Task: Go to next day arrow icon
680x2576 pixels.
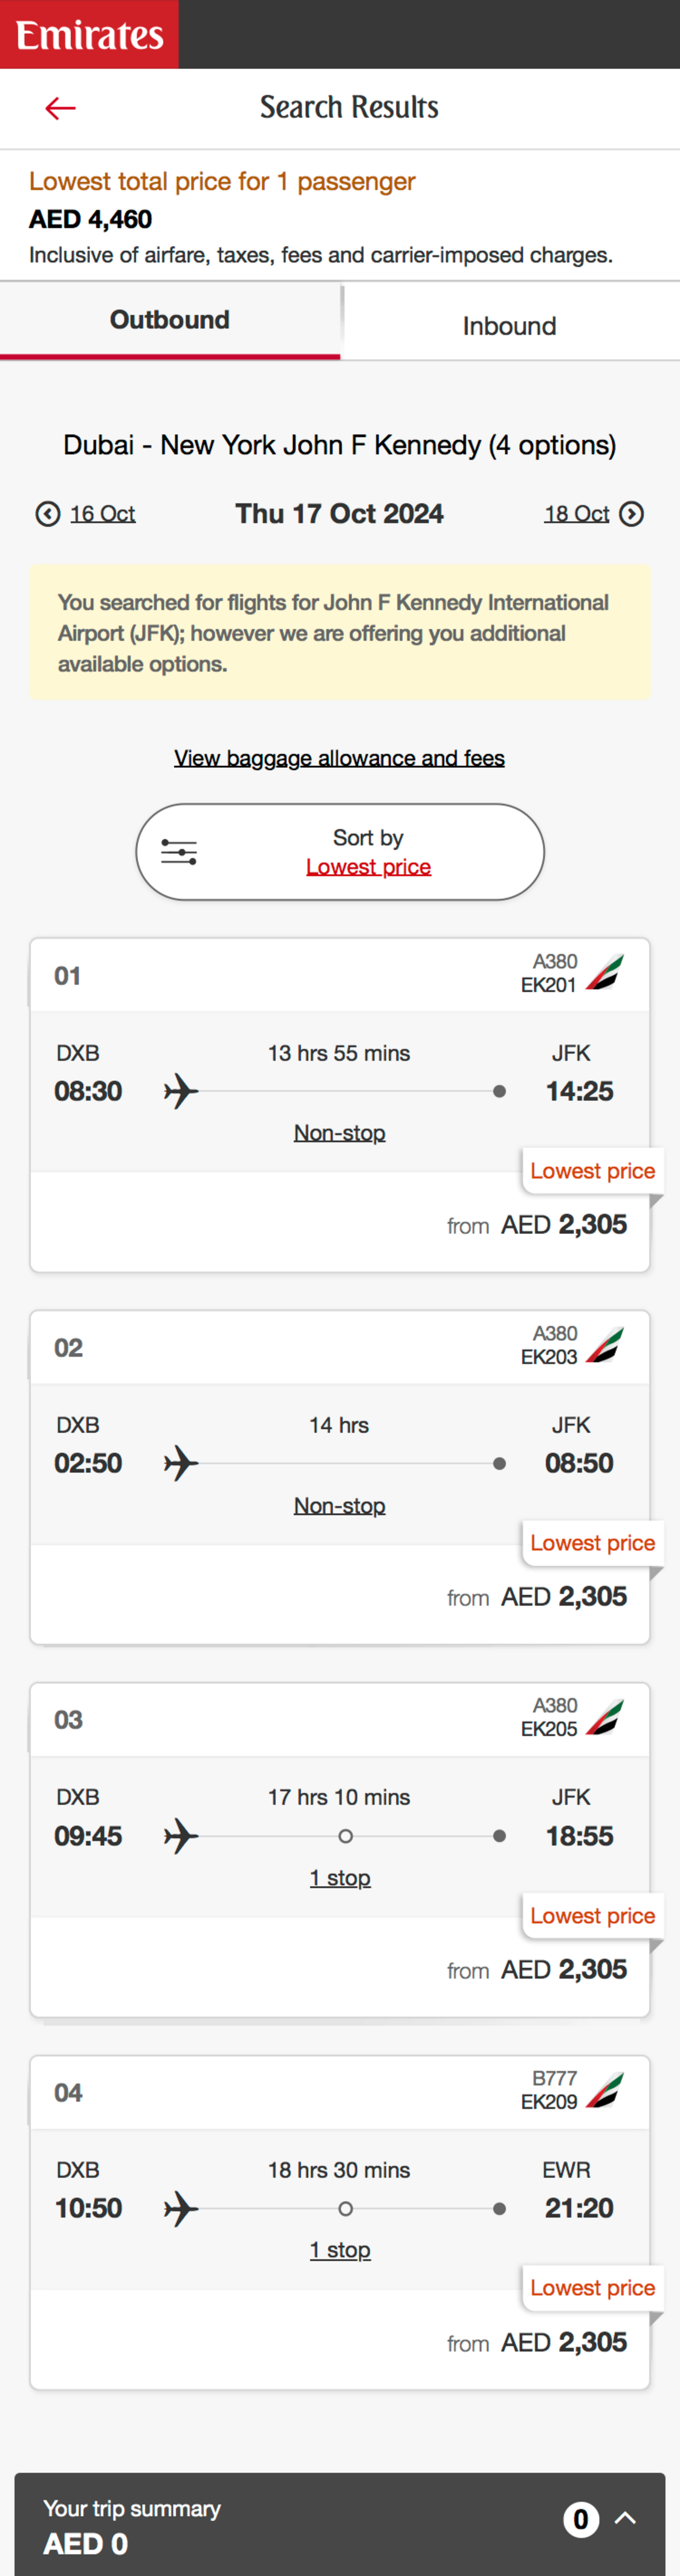Action: [x=631, y=514]
